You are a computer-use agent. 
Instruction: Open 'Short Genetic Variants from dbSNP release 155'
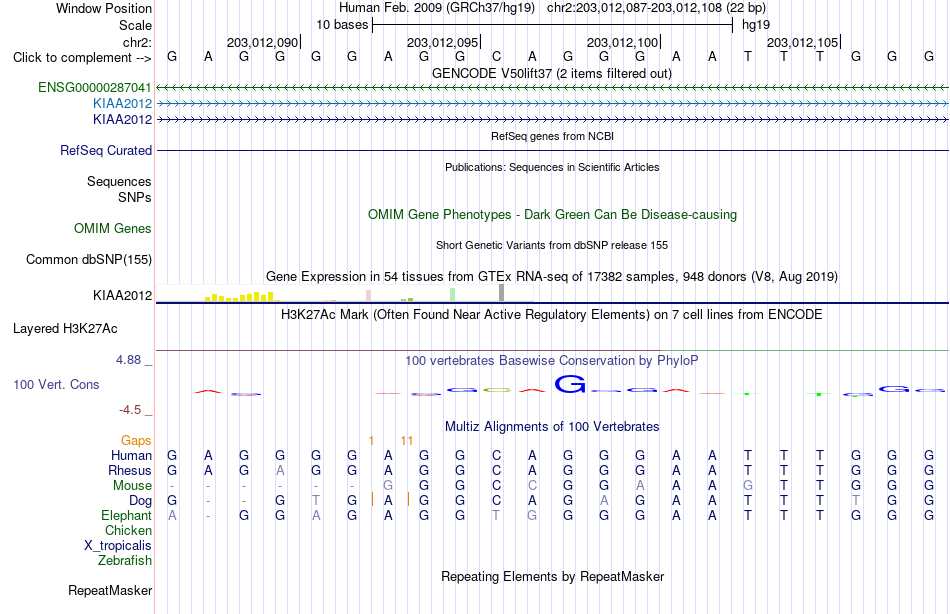[552, 245]
